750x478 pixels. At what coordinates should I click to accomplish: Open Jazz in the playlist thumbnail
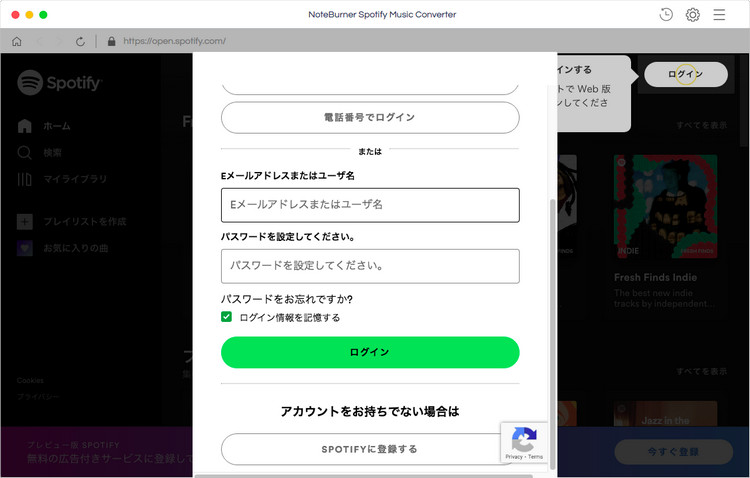[665, 413]
